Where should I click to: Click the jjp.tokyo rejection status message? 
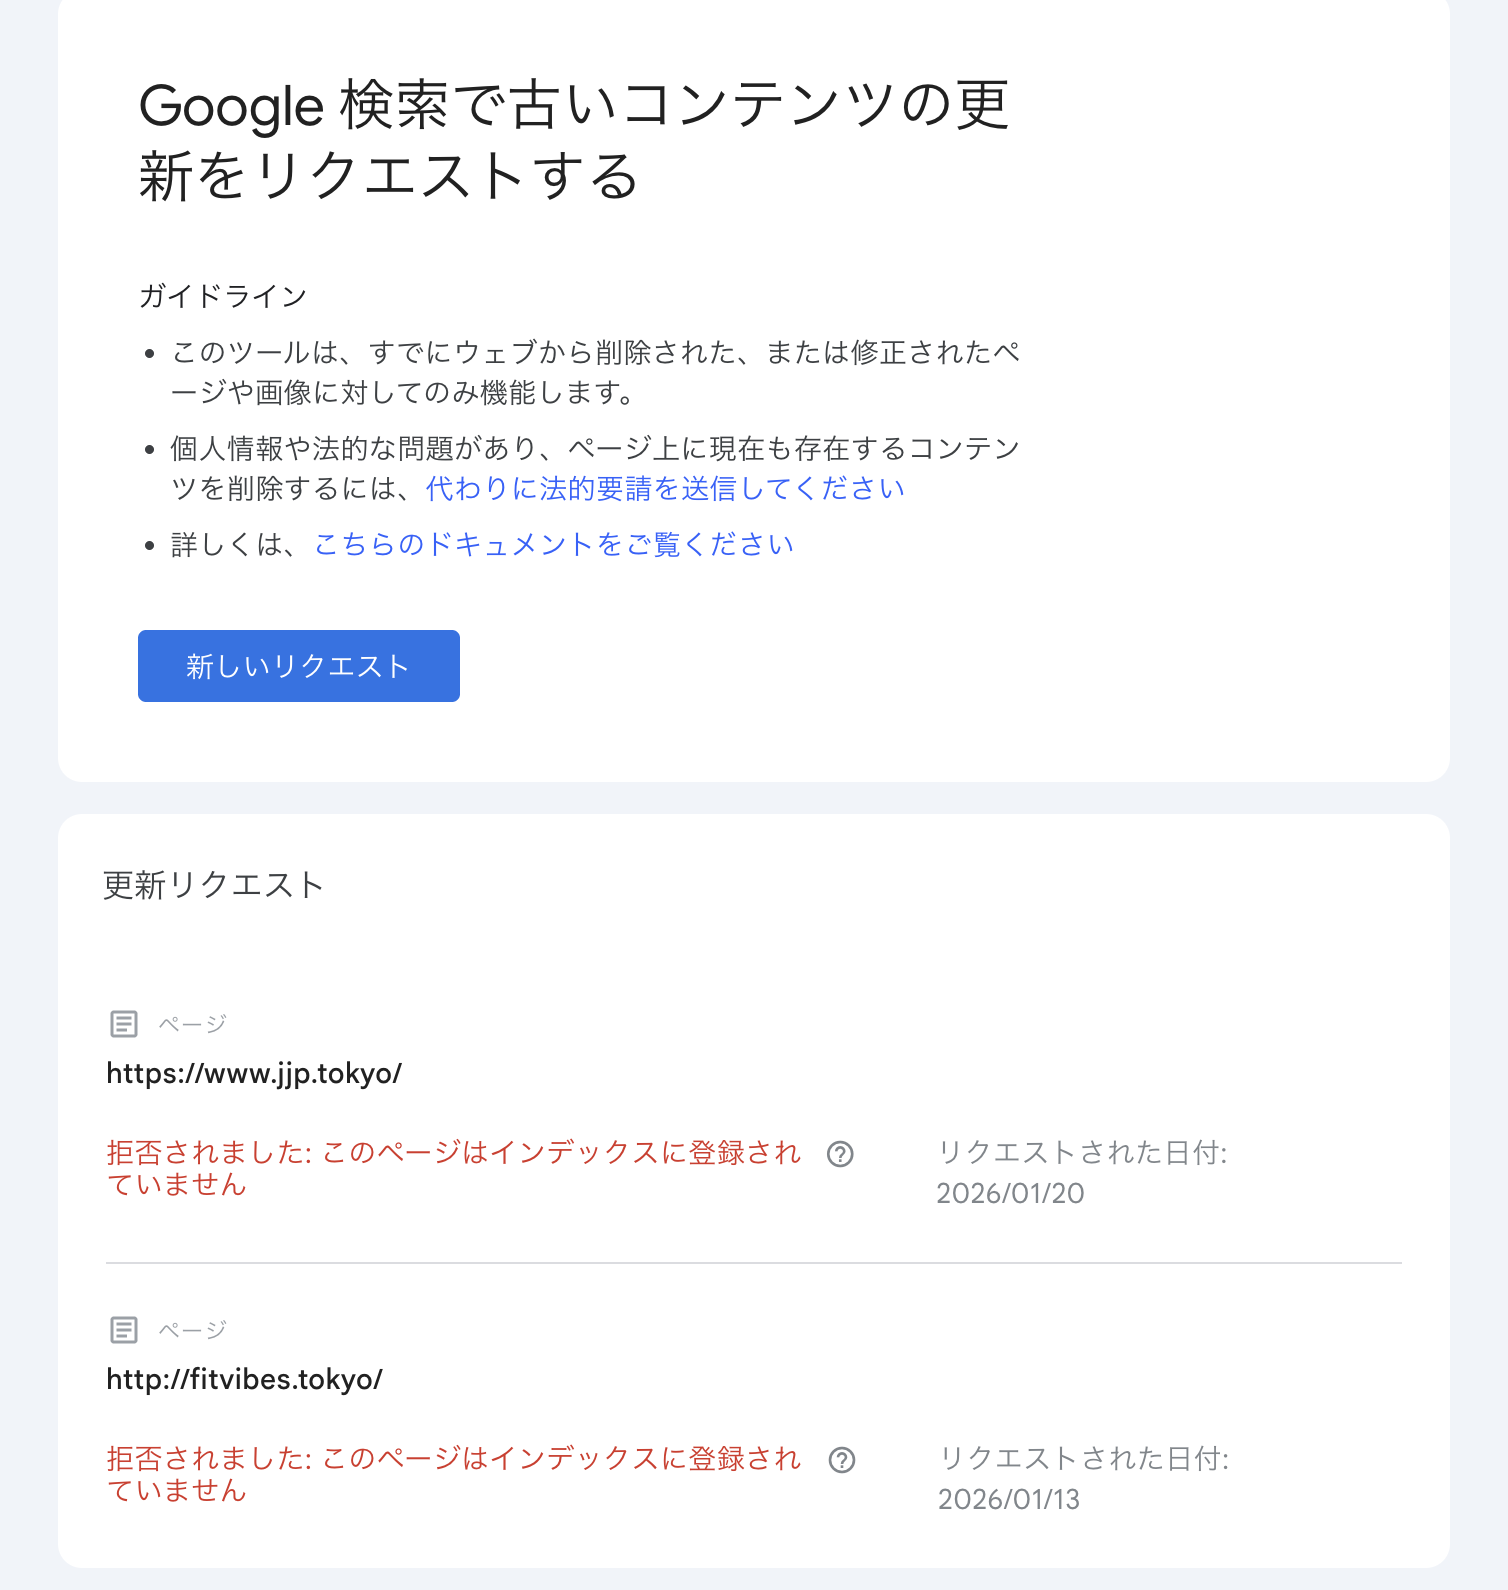pos(453,1170)
